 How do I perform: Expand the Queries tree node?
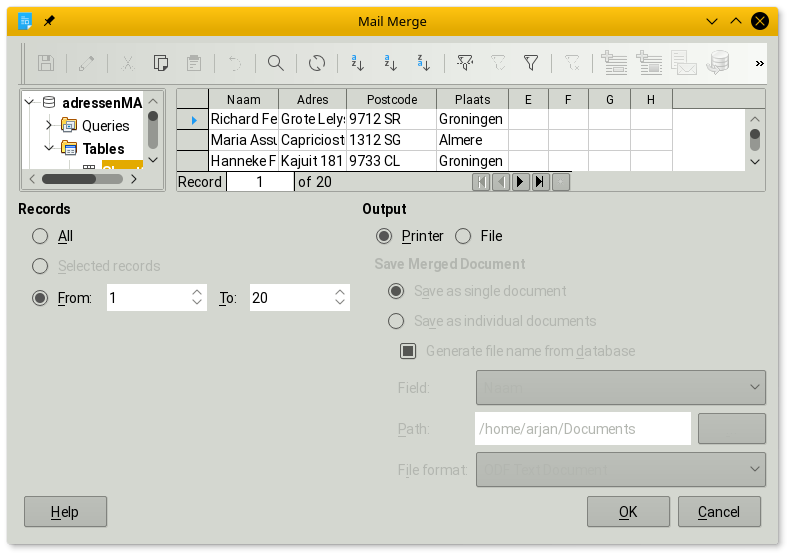click(48, 126)
